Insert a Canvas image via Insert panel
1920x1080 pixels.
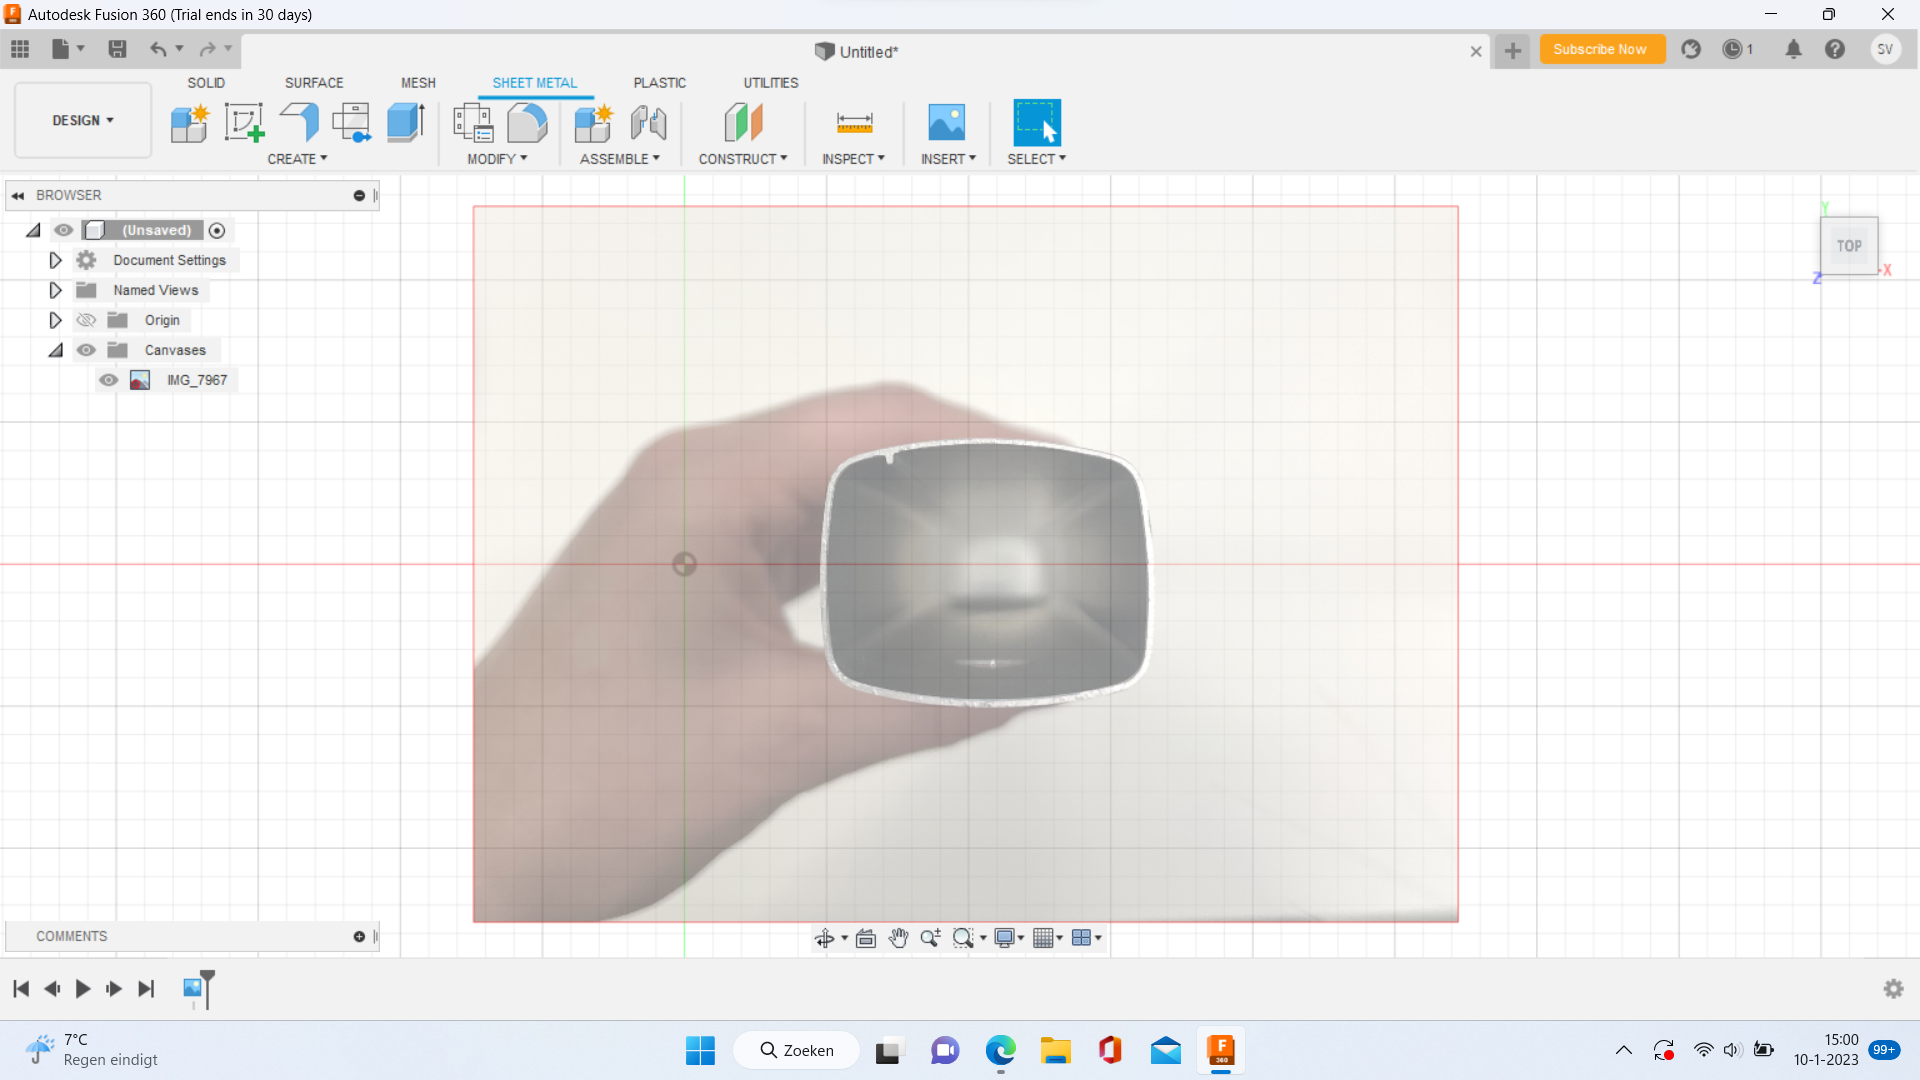(x=946, y=122)
